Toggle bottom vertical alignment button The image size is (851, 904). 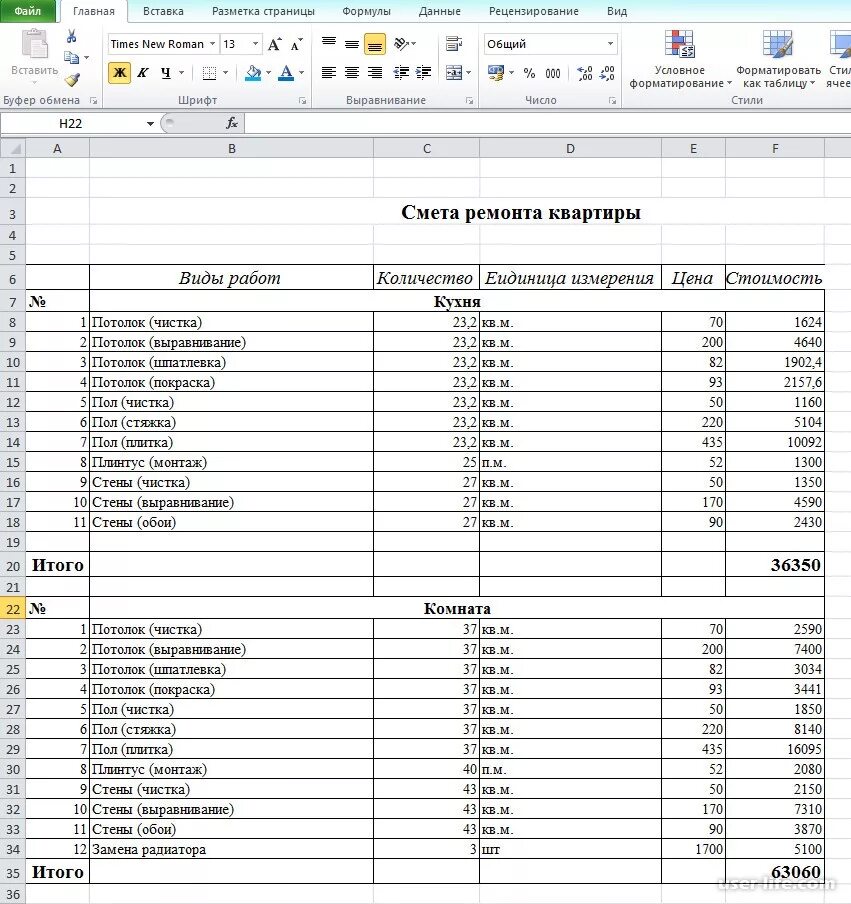(x=375, y=44)
